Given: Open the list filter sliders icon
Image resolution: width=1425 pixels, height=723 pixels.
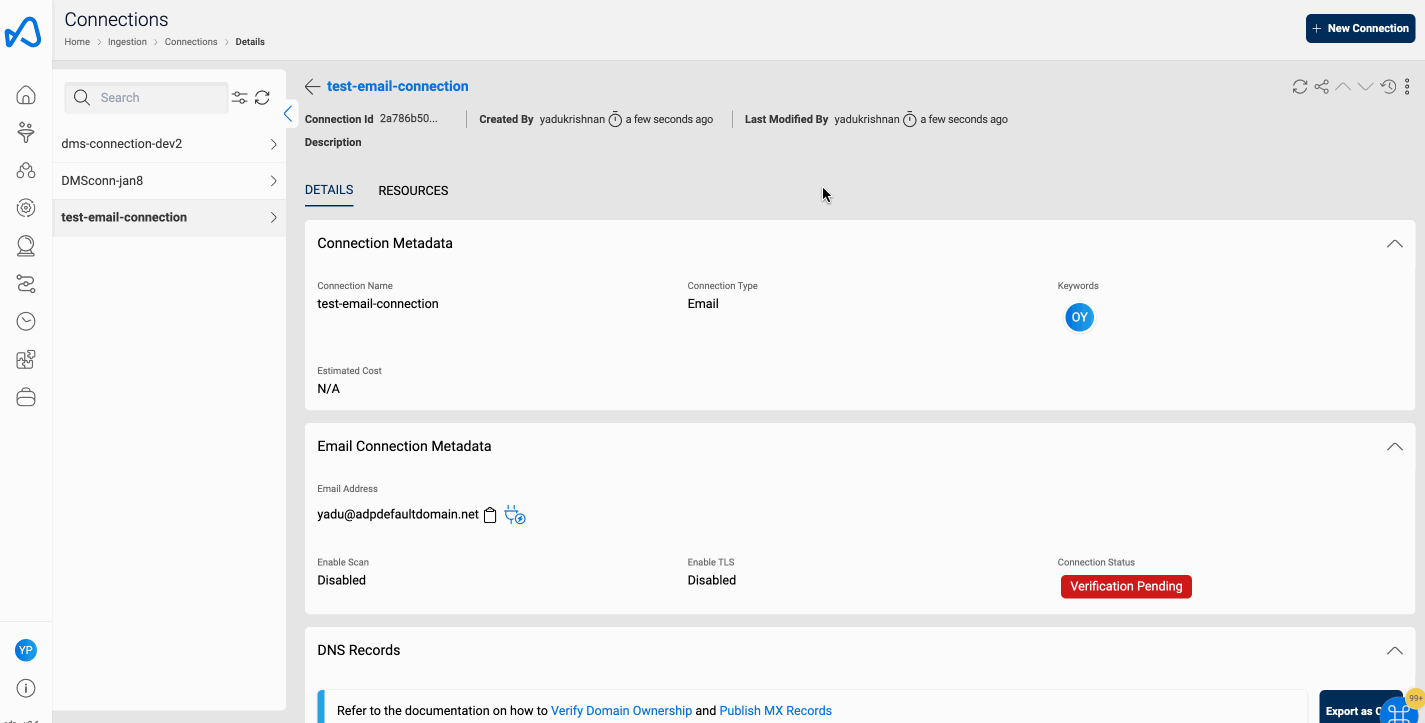Looking at the screenshot, I should (240, 97).
